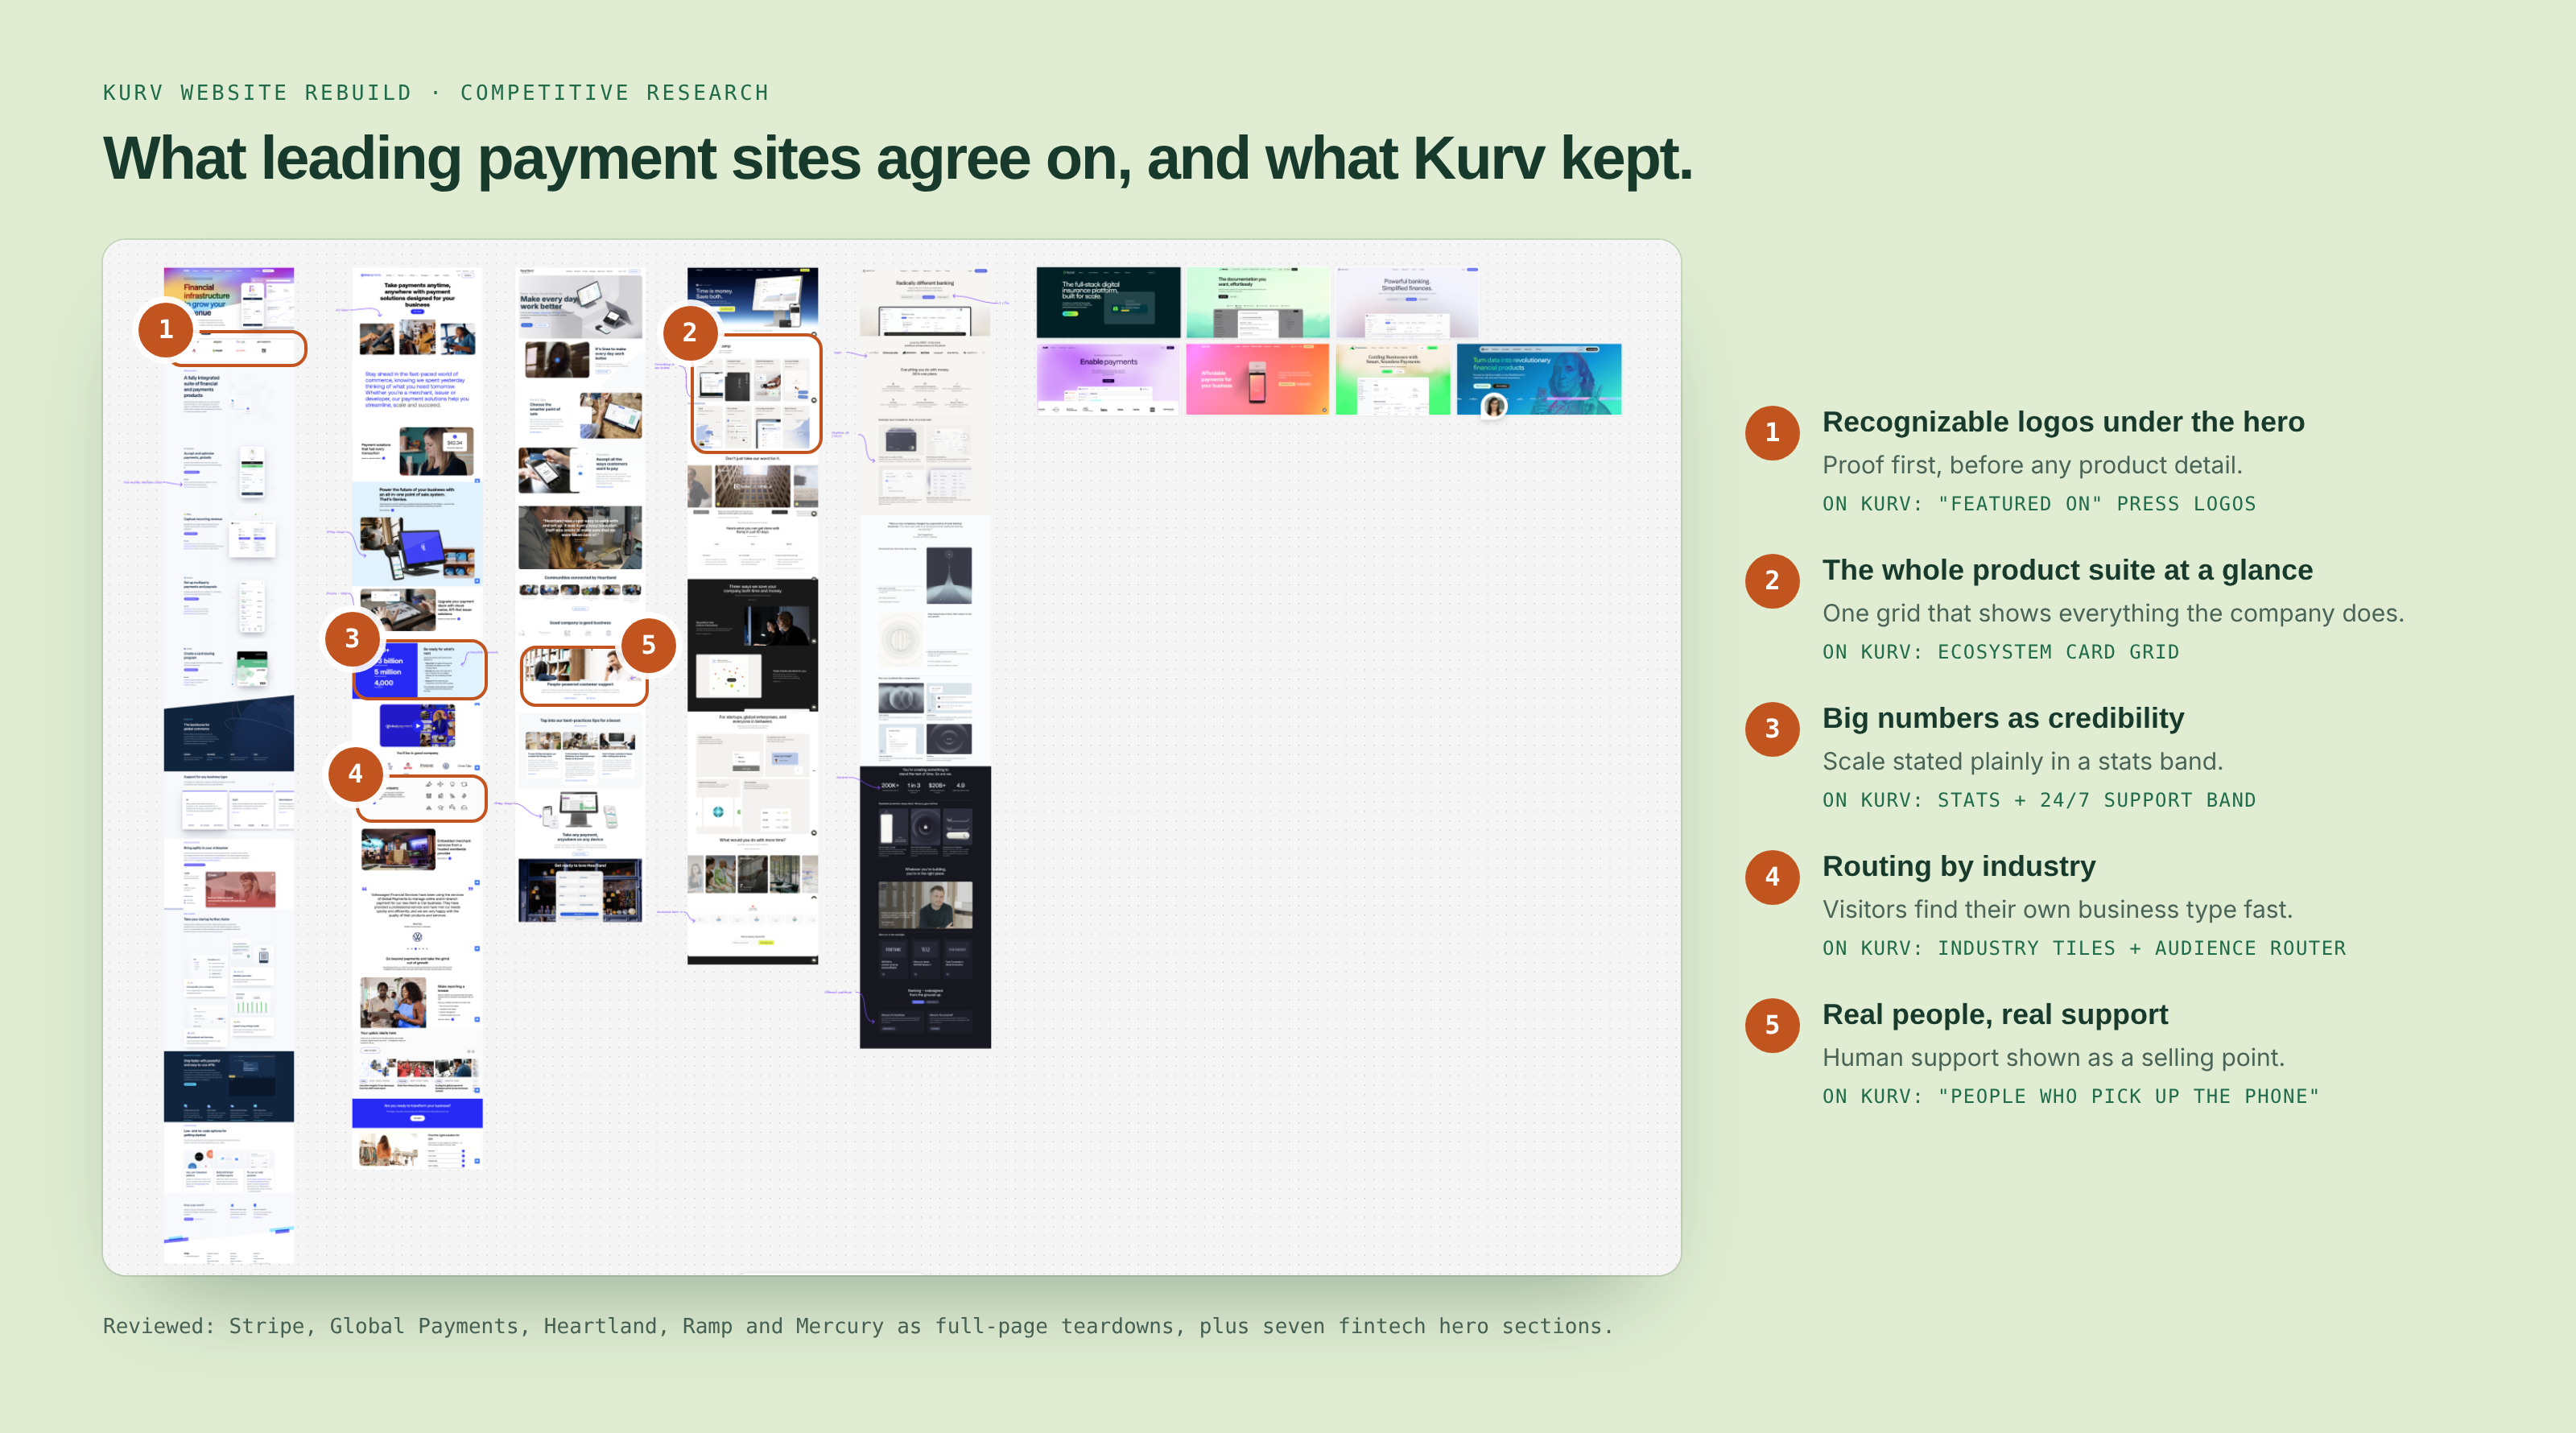This screenshot has width=2576, height=1433.
Task: Click the "Reviewed: Stripe, Global Payments..." footer note
Action: point(858,1326)
